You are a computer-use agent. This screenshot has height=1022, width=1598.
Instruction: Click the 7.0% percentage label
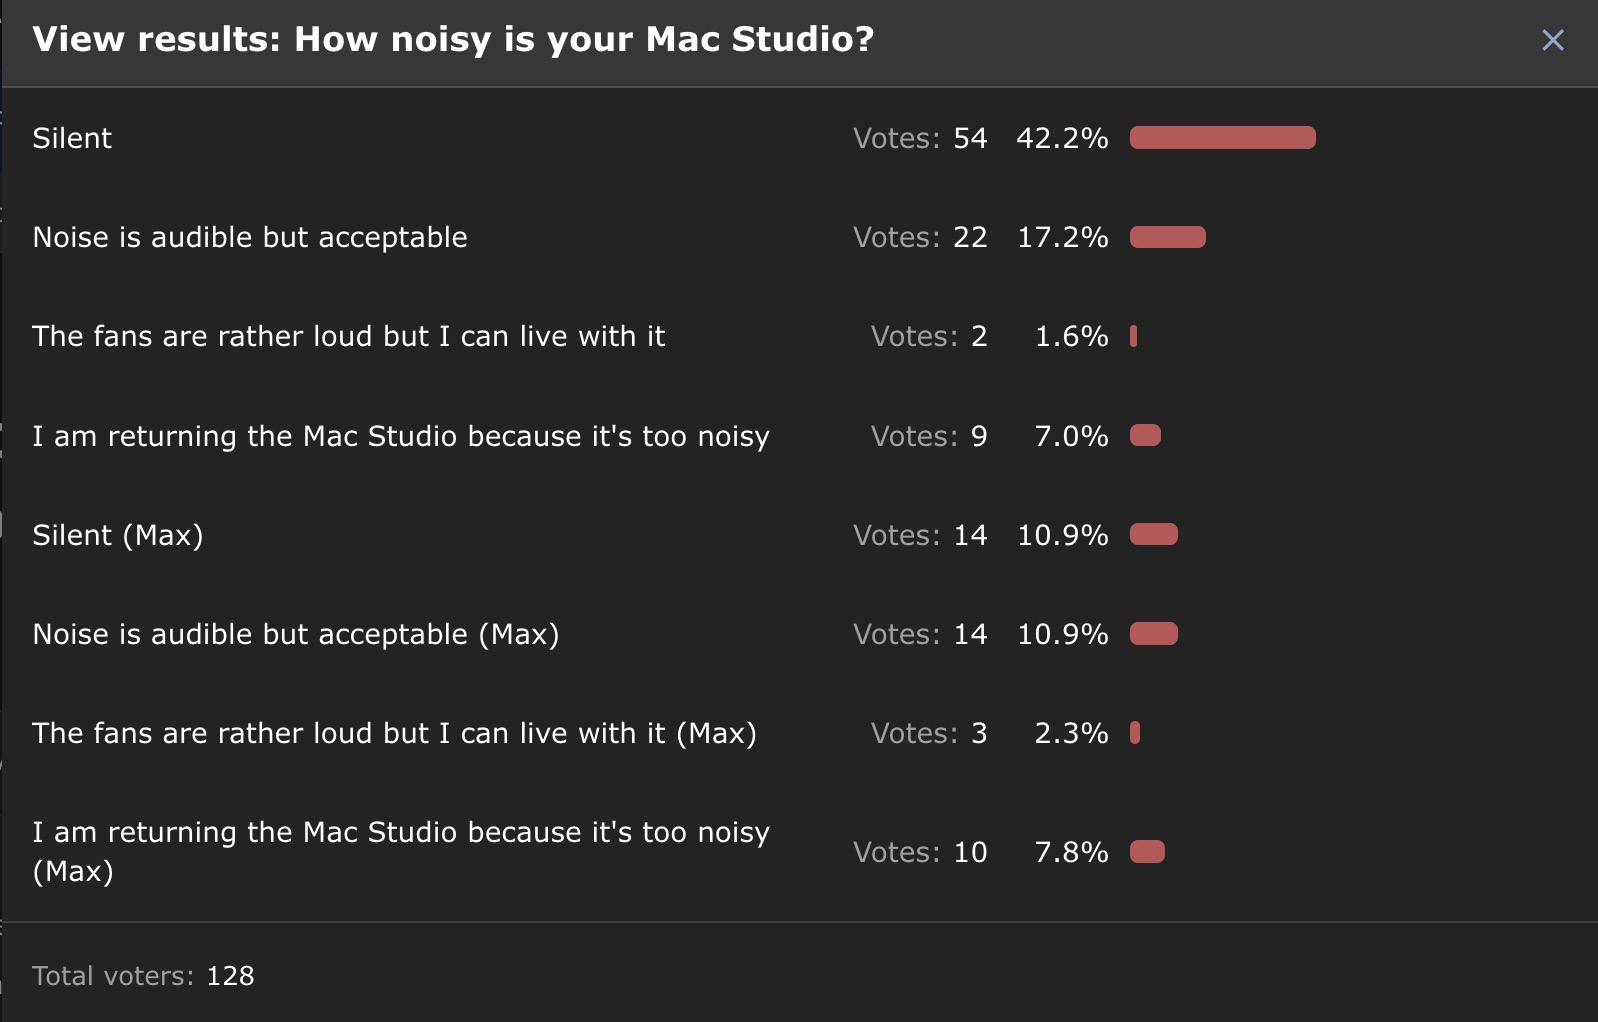click(1071, 436)
